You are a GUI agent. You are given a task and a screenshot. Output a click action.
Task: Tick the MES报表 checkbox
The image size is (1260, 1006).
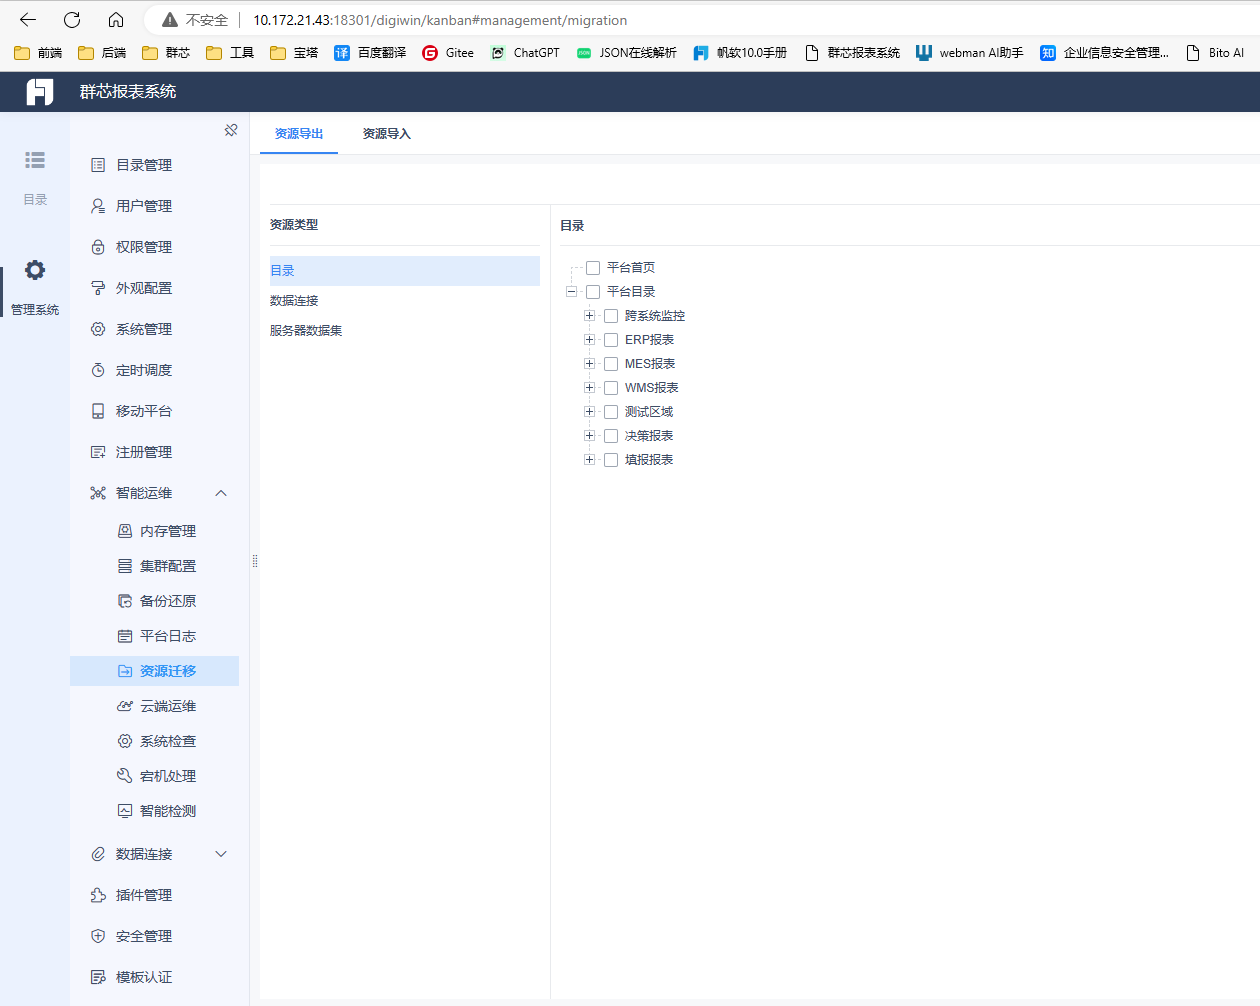click(x=611, y=364)
